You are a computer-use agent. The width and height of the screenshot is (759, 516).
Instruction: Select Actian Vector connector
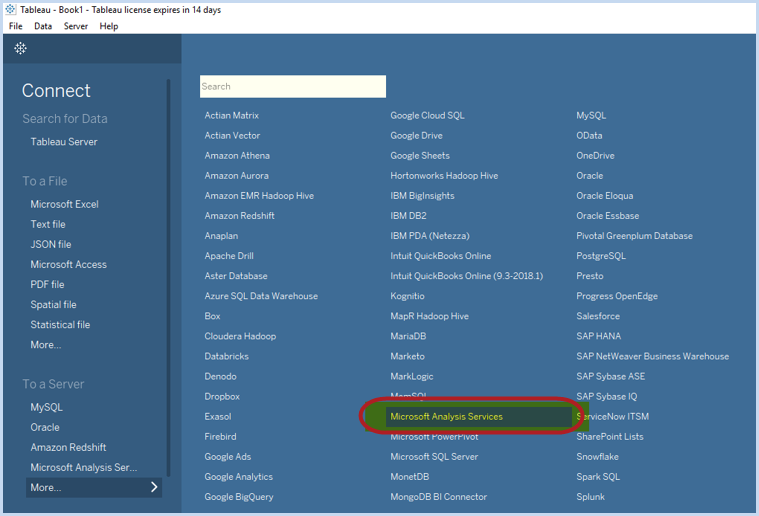tap(232, 136)
